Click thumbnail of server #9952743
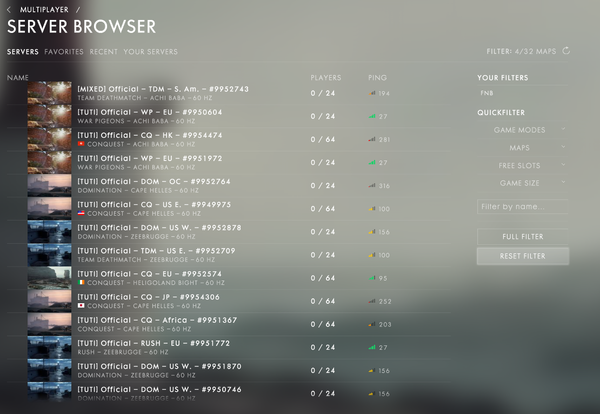The height and width of the screenshot is (414, 600). pos(49,93)
